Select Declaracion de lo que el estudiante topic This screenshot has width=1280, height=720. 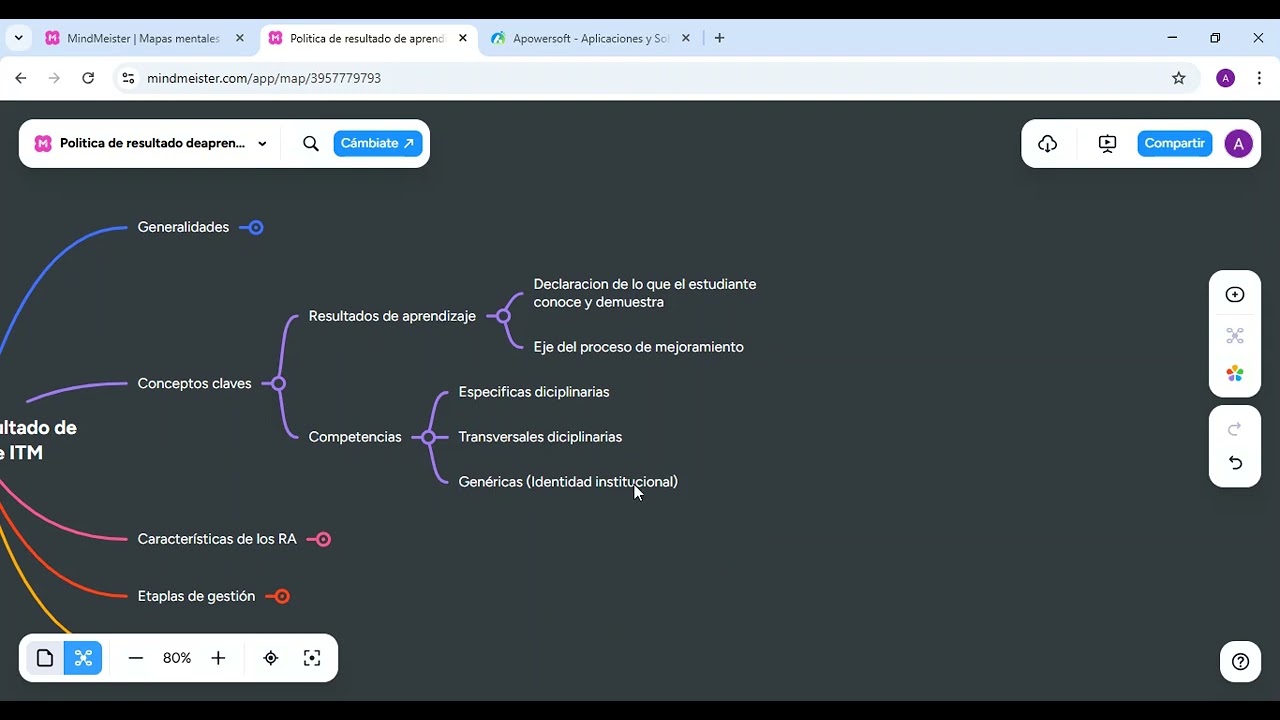(x=645, y=293)
